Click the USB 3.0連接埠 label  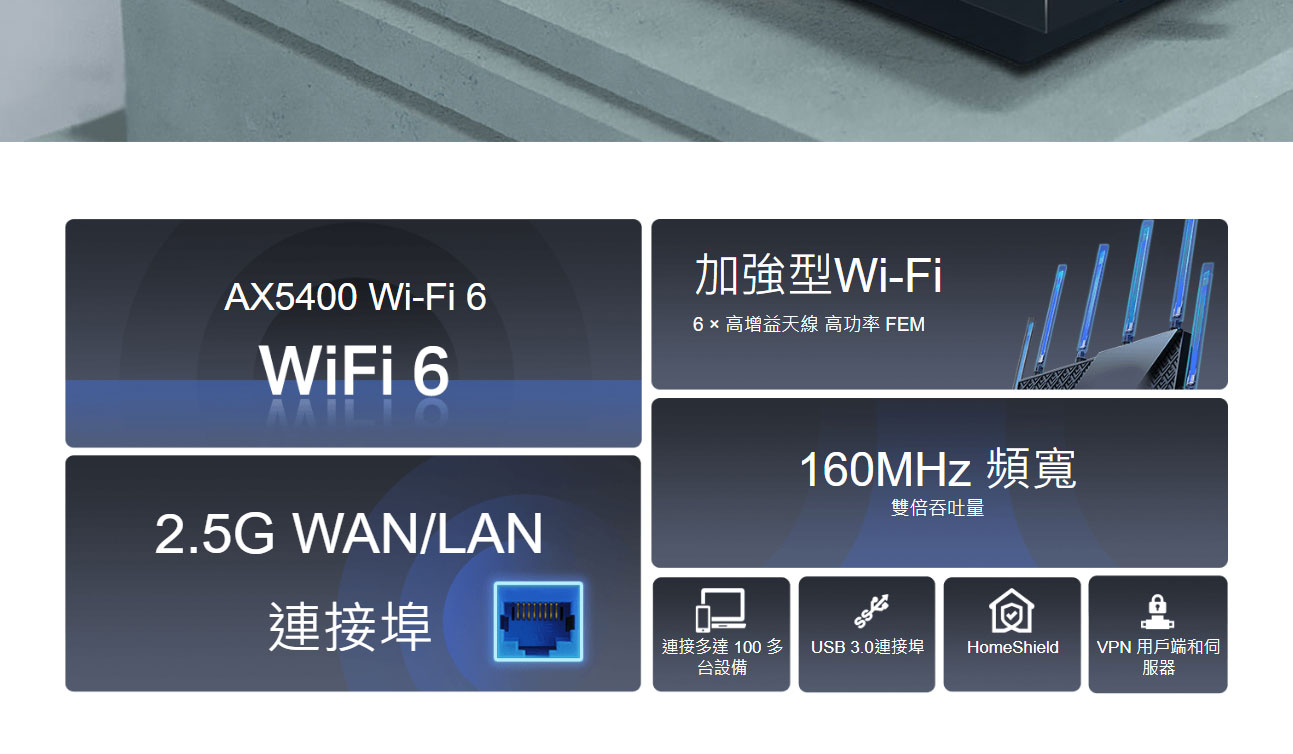[x=867, y=647]
